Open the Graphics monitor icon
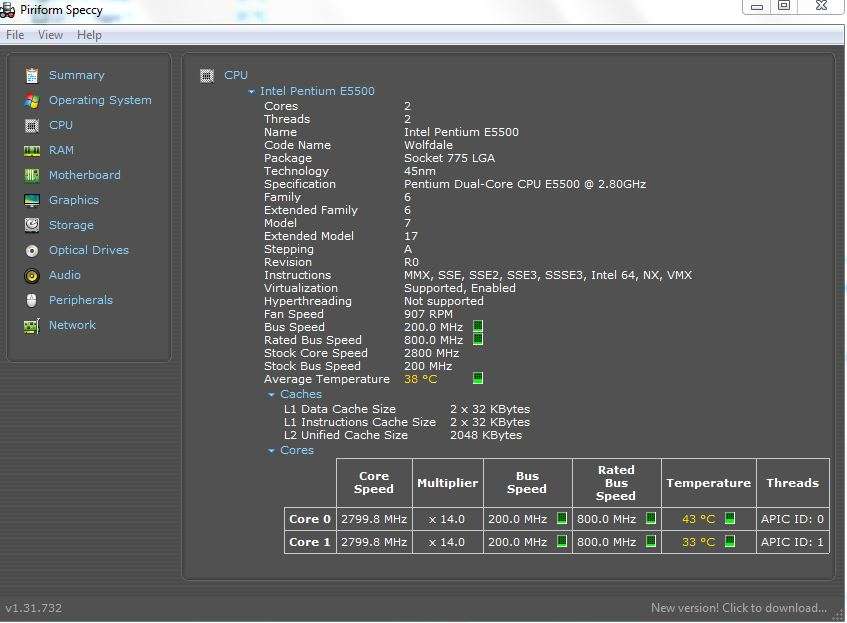 click(32, 200)
